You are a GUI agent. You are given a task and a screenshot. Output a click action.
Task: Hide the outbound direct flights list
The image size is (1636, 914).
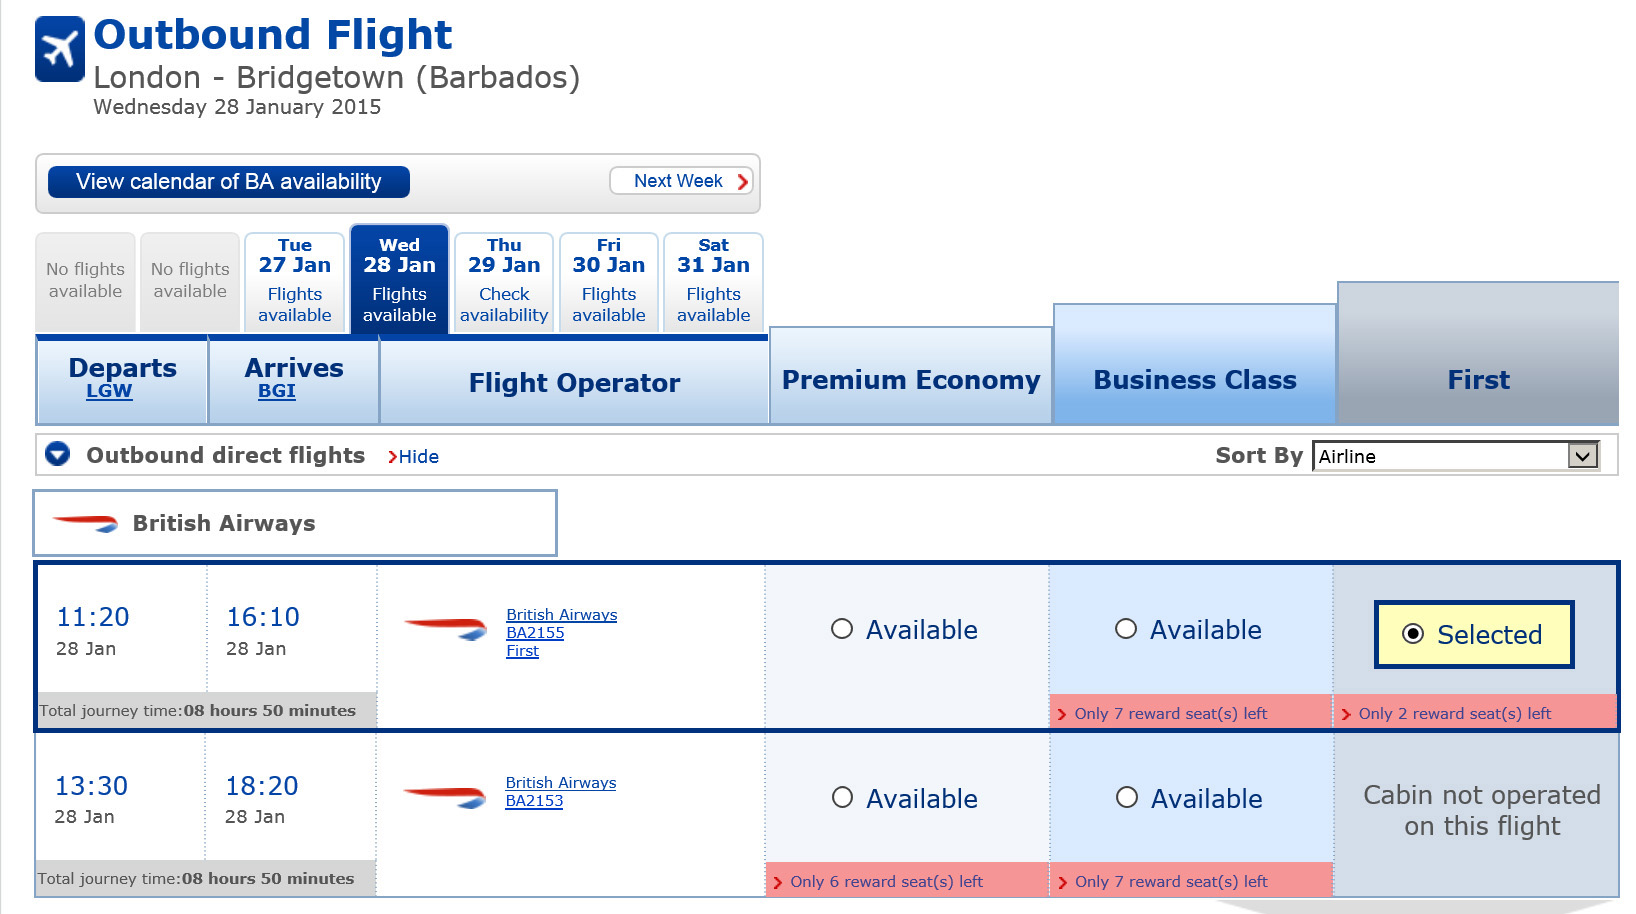[418, 457]
